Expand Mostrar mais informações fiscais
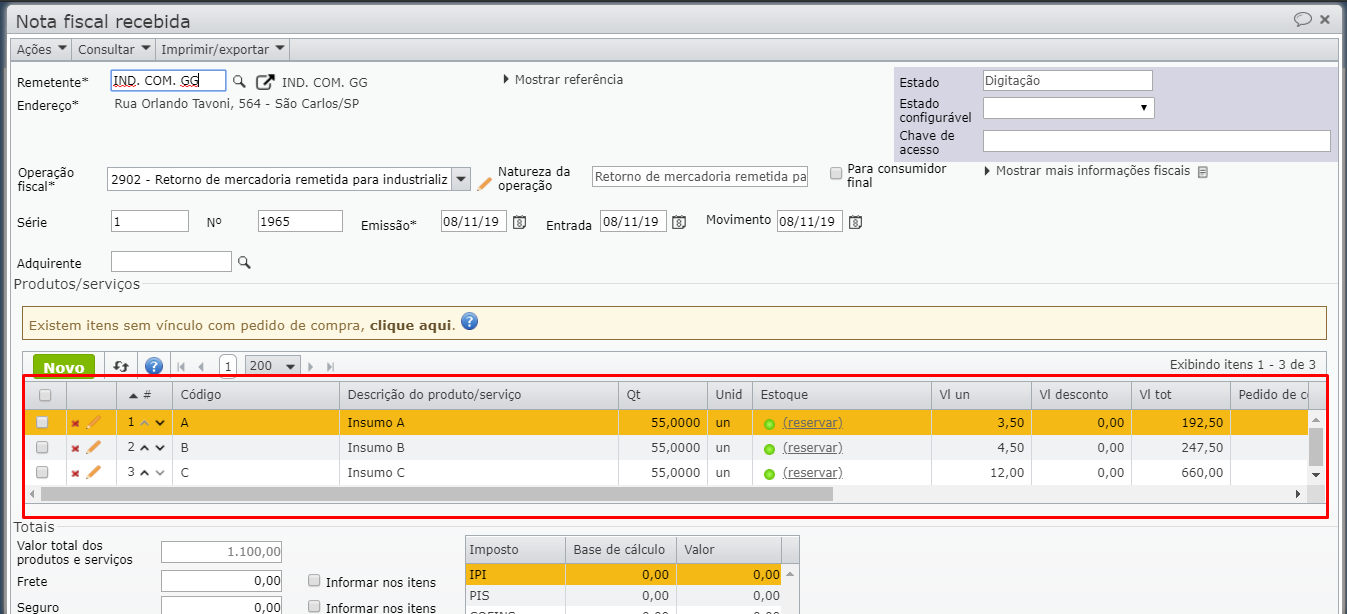 [x=1087, y=171]
